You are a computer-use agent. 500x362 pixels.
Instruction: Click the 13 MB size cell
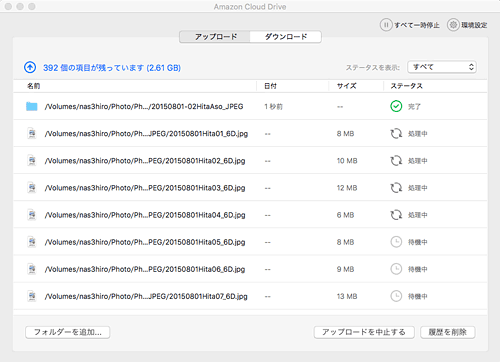[x=347, y=296]
